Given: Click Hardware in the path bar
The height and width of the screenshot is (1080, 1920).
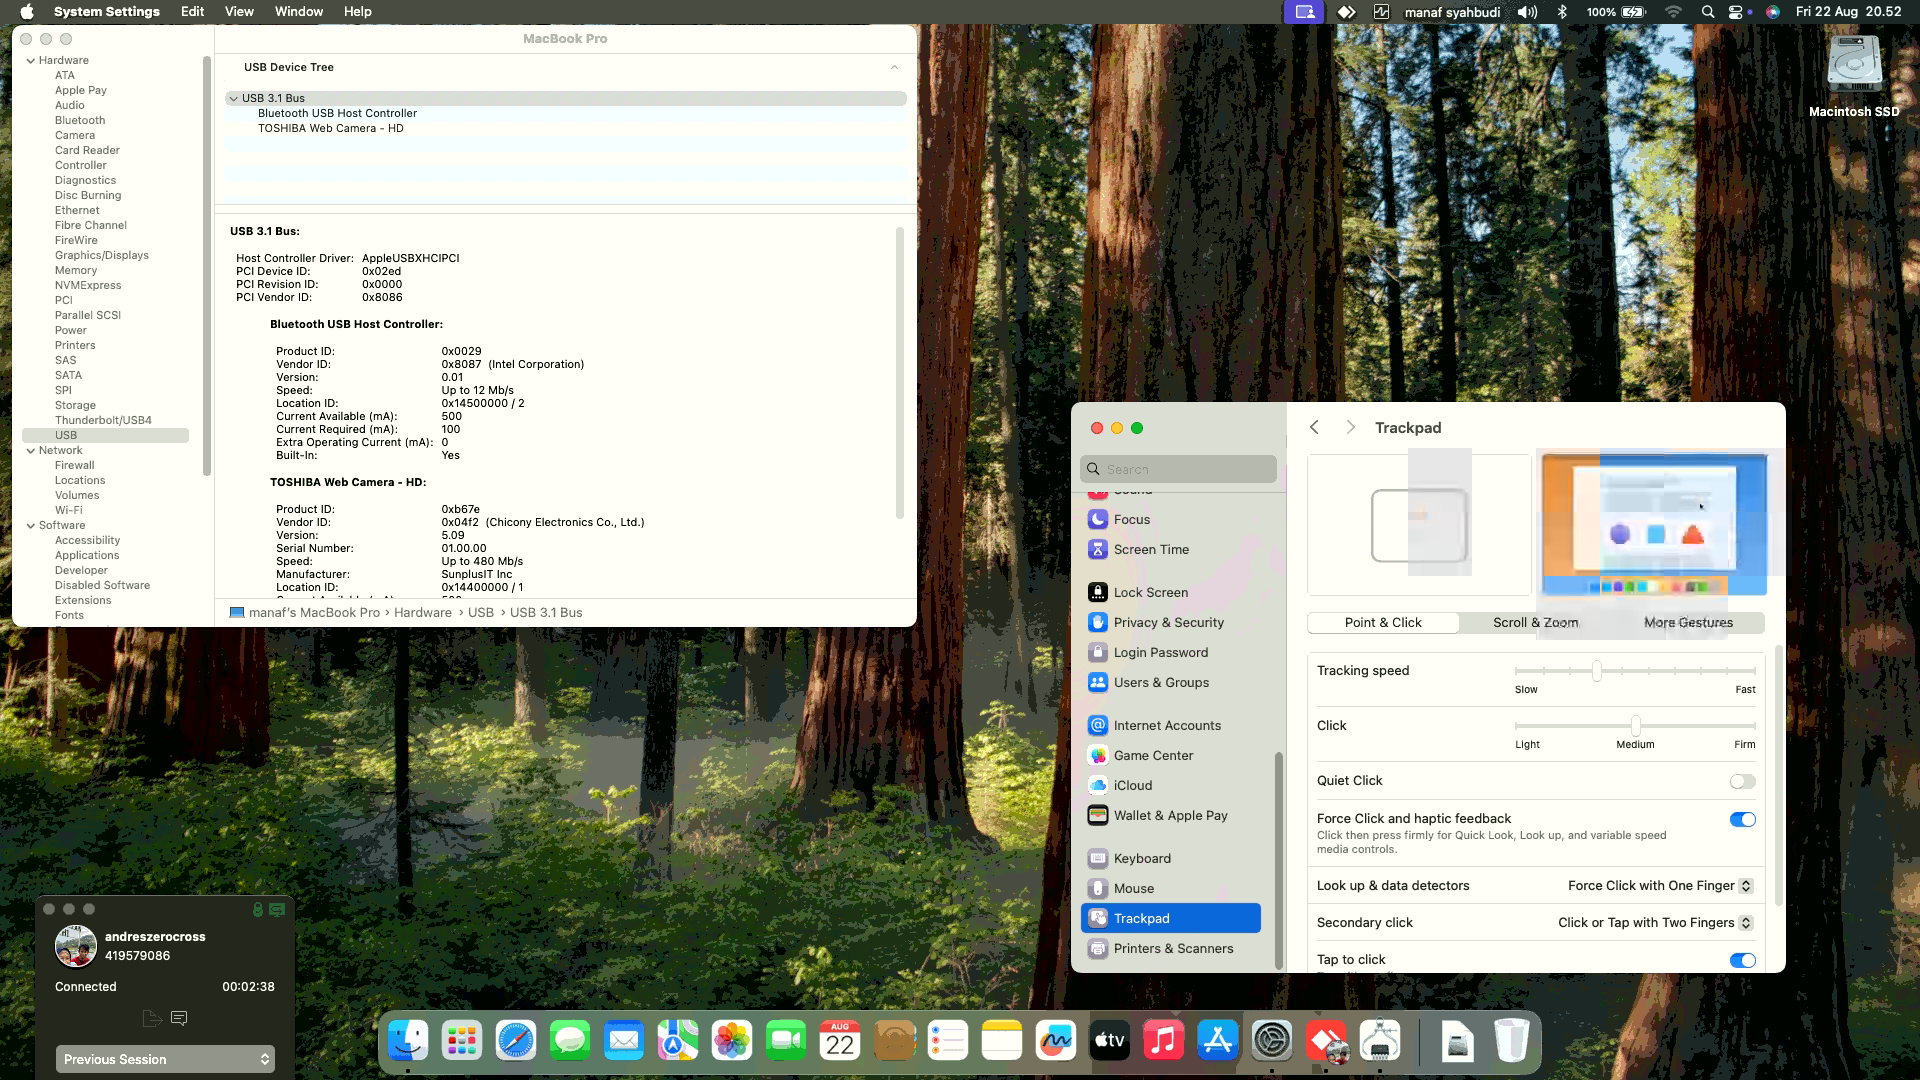Looking at the screenshot, I should [x=422, y=612].
